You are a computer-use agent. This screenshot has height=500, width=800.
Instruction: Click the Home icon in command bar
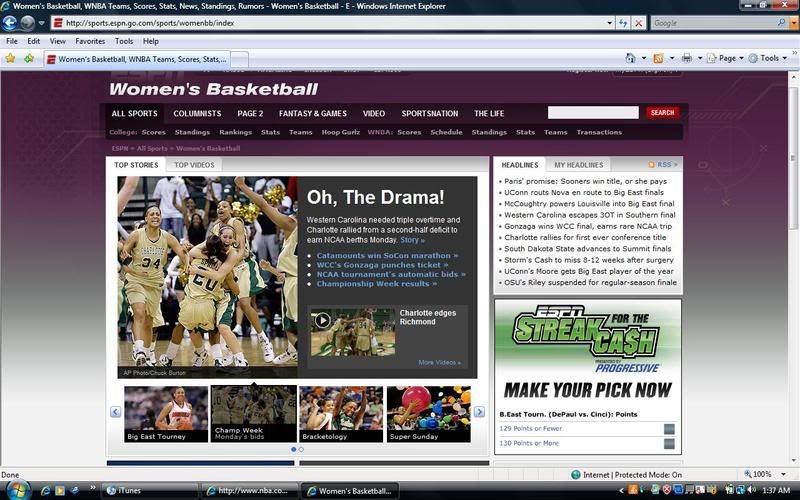point(631,58)
